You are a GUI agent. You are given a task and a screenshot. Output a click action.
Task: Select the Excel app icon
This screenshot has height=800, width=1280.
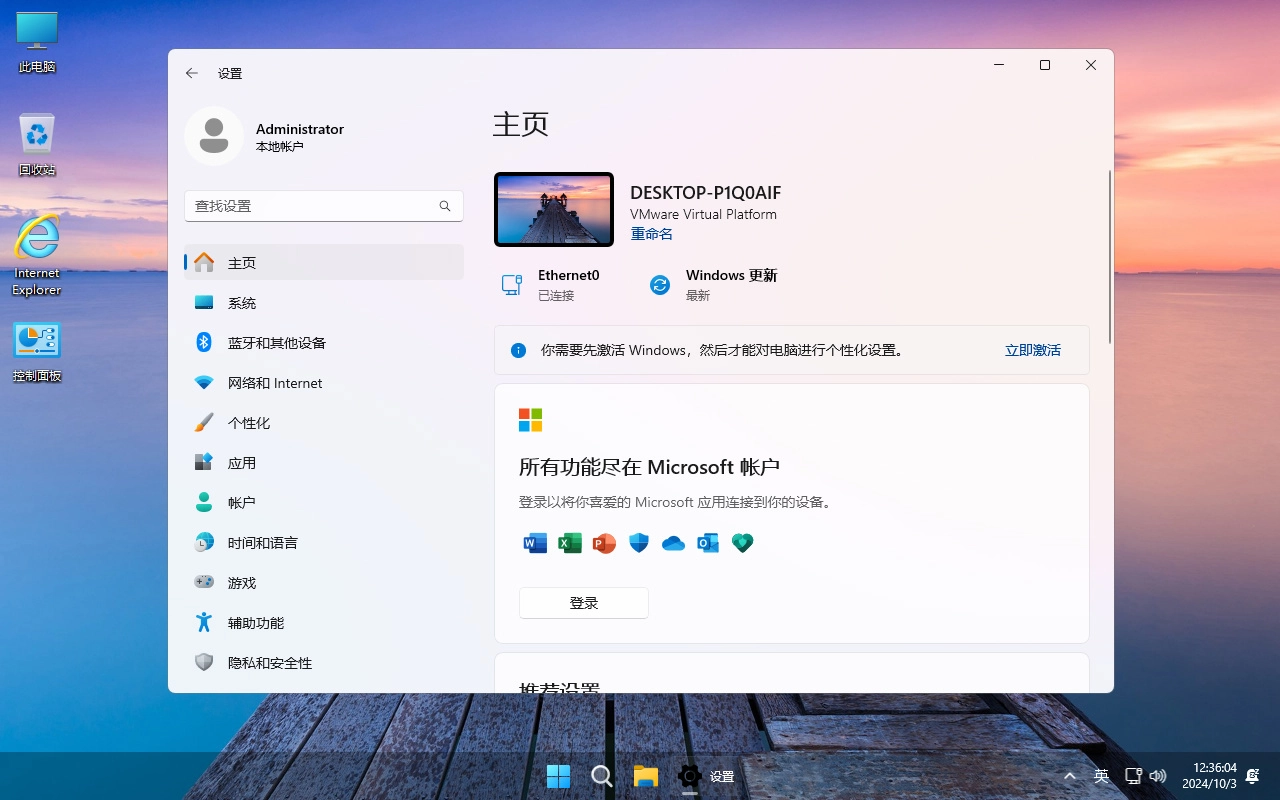[569, 542]
